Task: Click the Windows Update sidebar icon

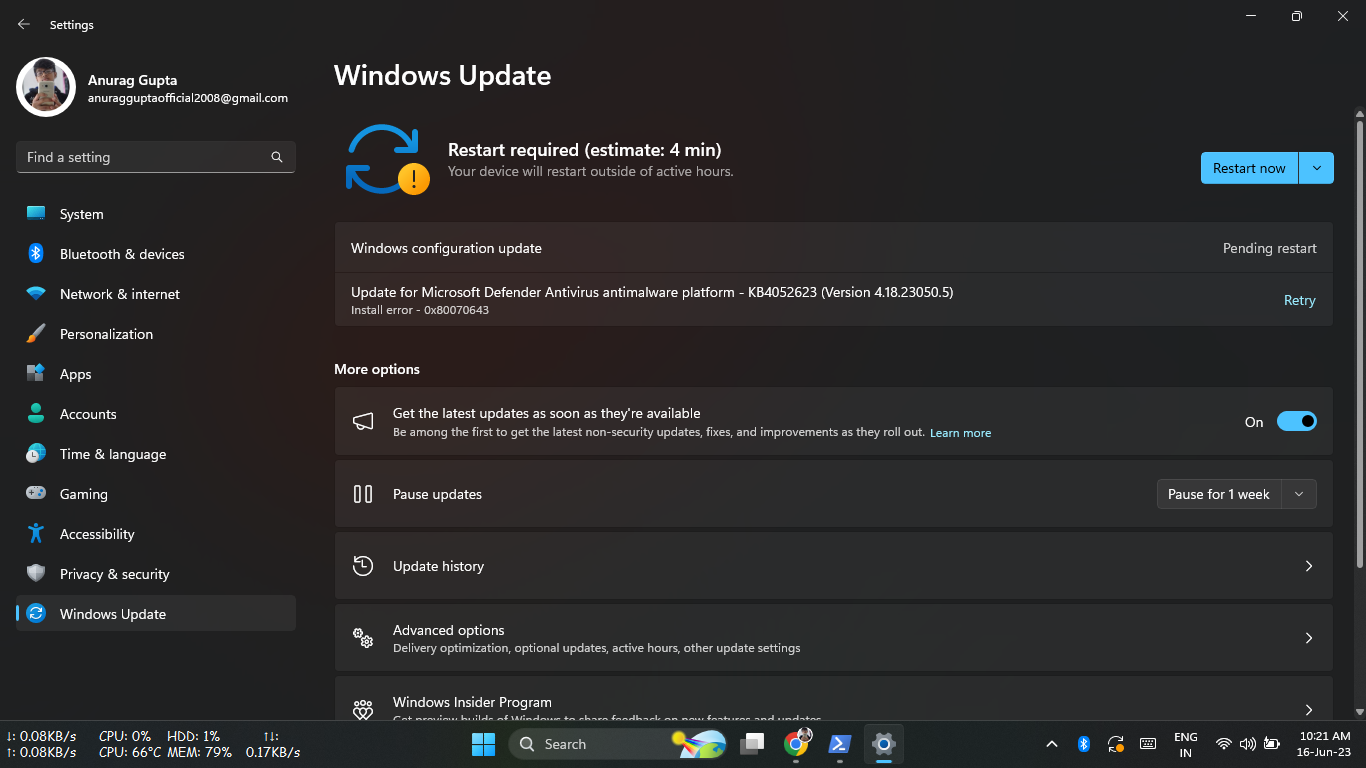Action: click(x=36, y=613)
